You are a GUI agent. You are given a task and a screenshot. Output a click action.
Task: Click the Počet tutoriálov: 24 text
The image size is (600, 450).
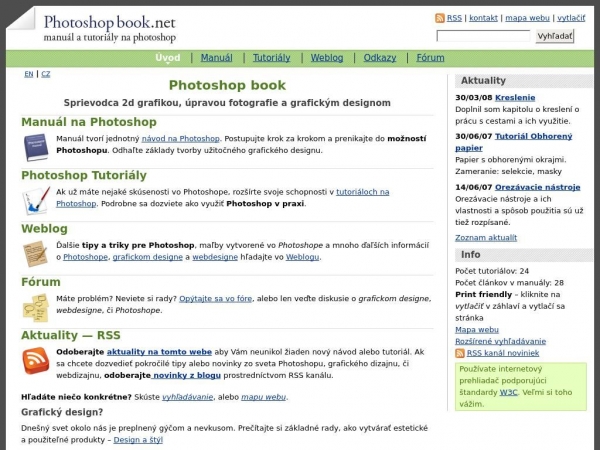pyautogui.click(x=492, y=271)
